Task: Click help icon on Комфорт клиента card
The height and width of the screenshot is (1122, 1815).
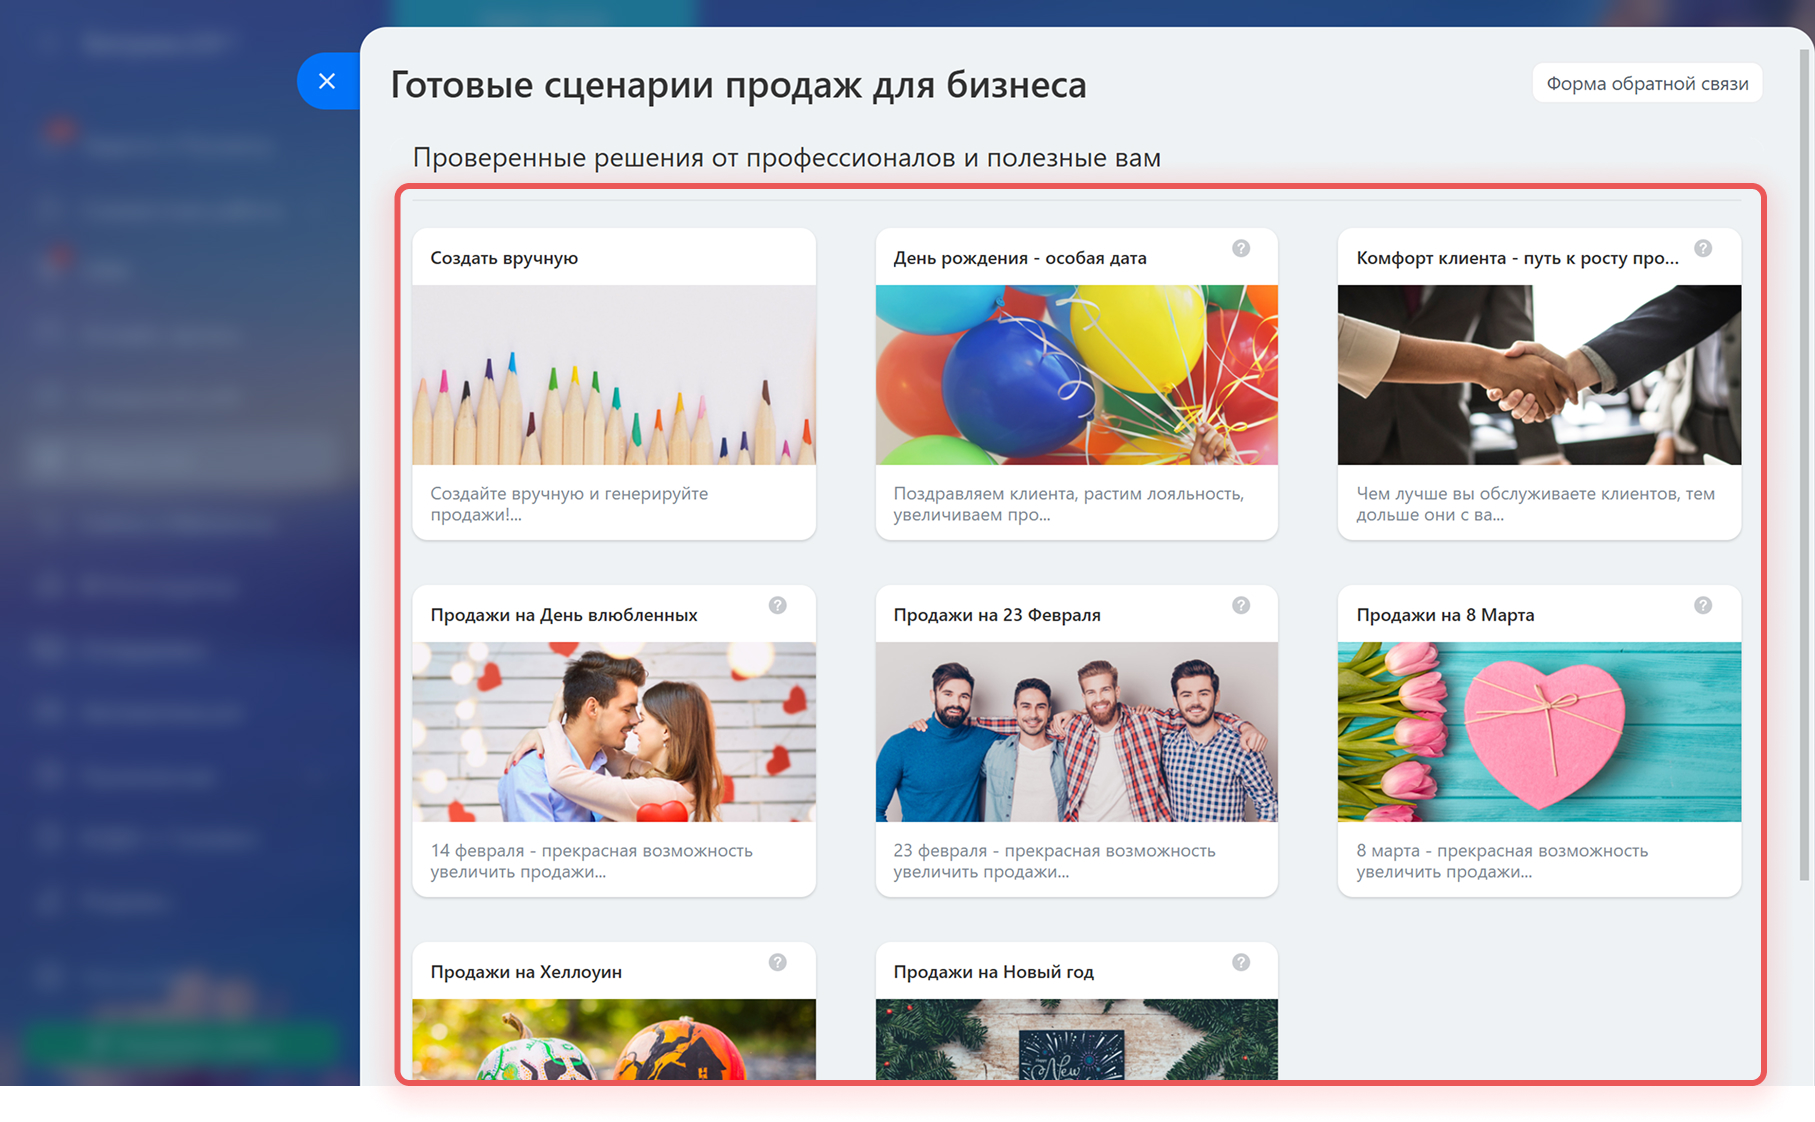Action: click(1703, 248)
